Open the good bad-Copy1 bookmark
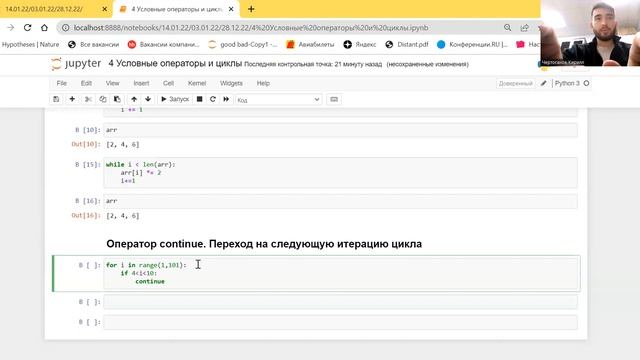The image size is (640, 360). 243,44
